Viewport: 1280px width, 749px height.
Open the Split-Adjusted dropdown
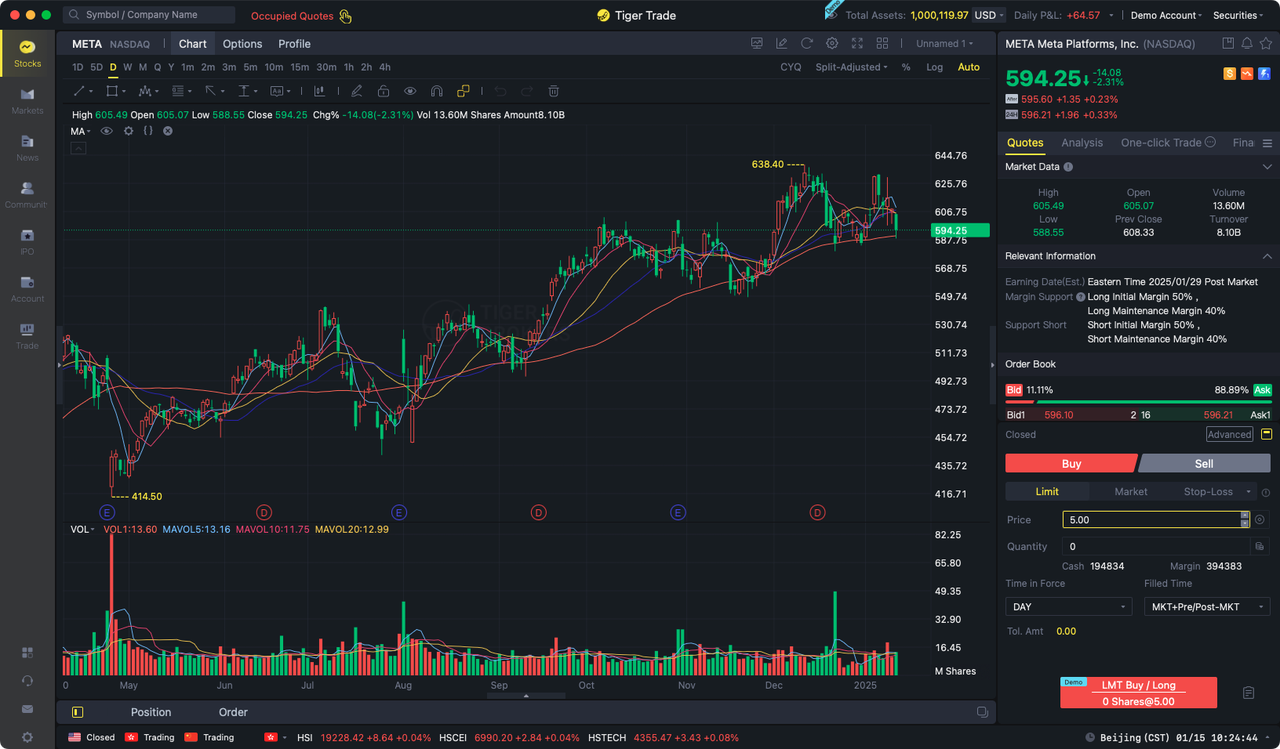[x=851, y=67]
